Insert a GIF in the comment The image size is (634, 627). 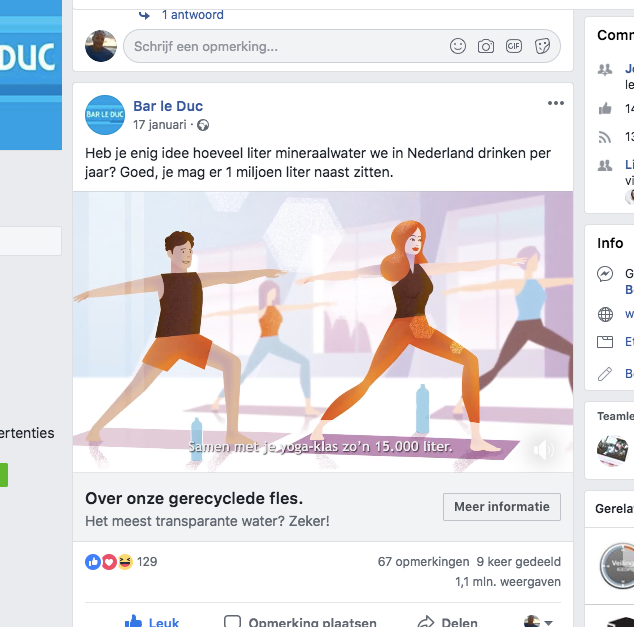point(514,46)
